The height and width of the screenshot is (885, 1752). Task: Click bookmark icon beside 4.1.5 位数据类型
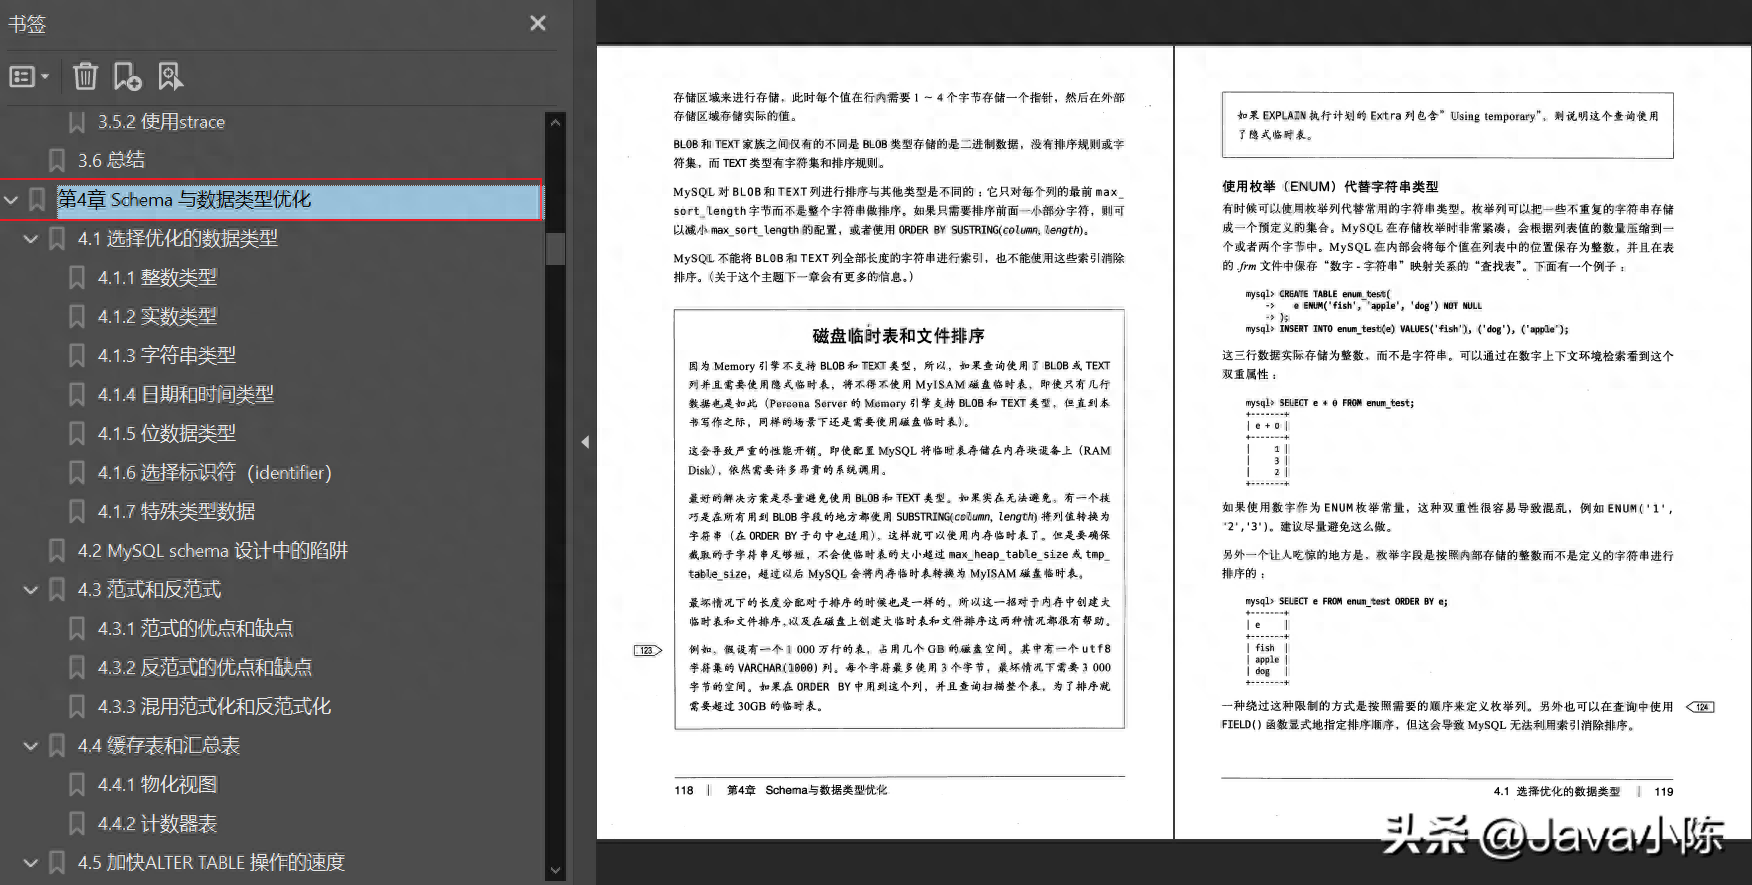[76, 434]
